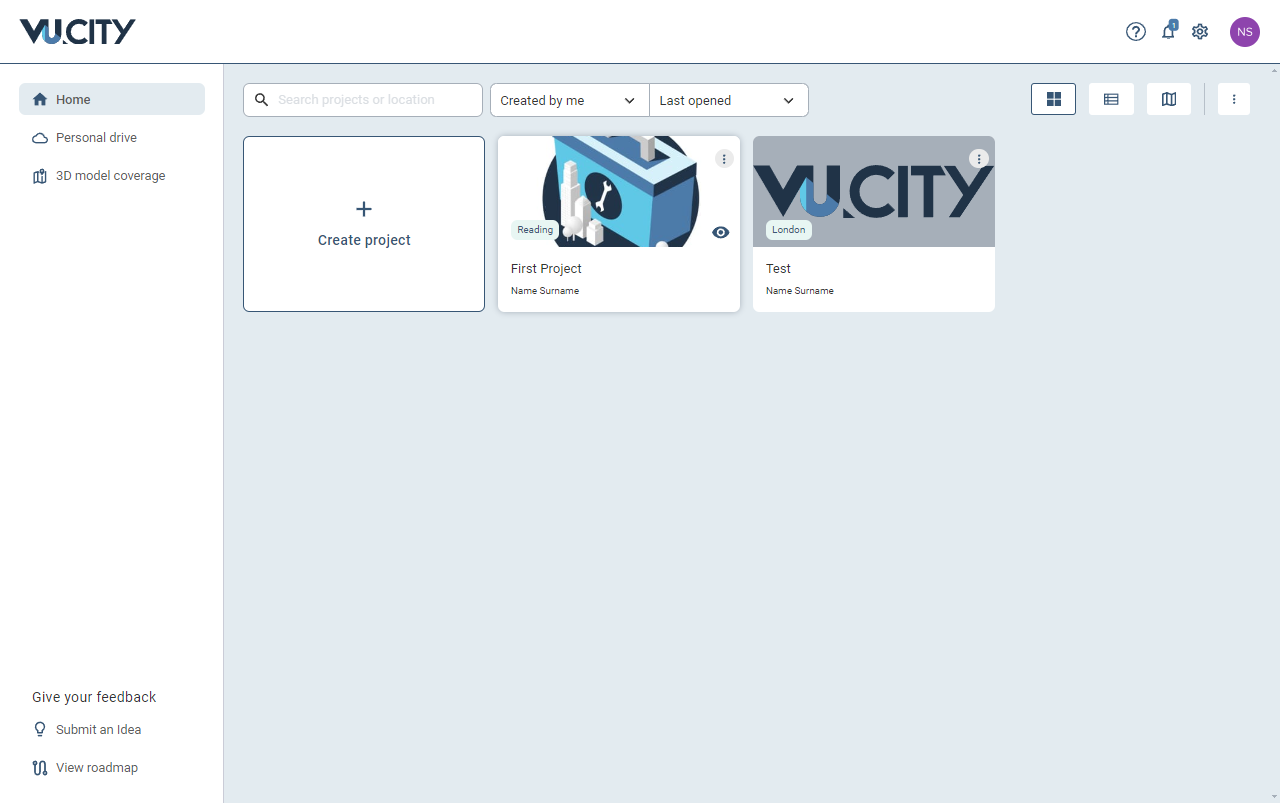Click the Give your feedback heading
Image resolution: width=1280 pixels, height=803 pixels.
pos(94,697)
